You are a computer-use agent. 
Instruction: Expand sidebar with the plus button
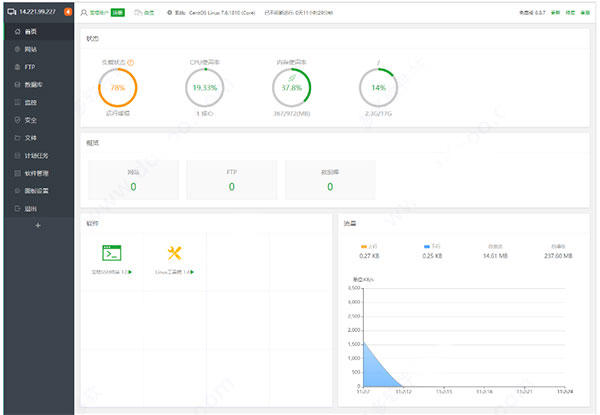pyautogui.click(x=37, y=226)
